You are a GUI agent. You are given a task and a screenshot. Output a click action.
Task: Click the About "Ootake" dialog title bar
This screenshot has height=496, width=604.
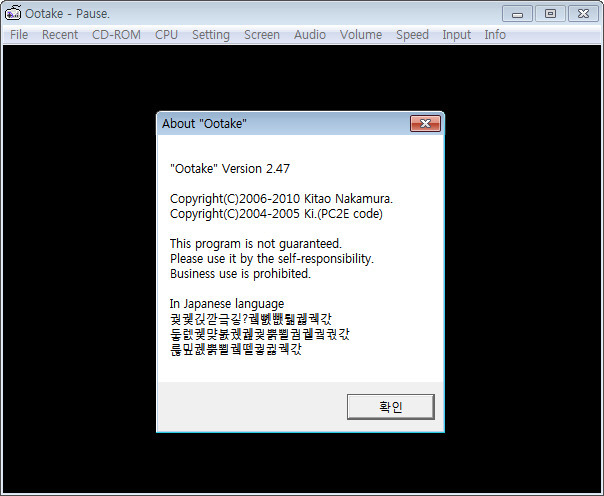pyautogui.click(x=283, y=124)
